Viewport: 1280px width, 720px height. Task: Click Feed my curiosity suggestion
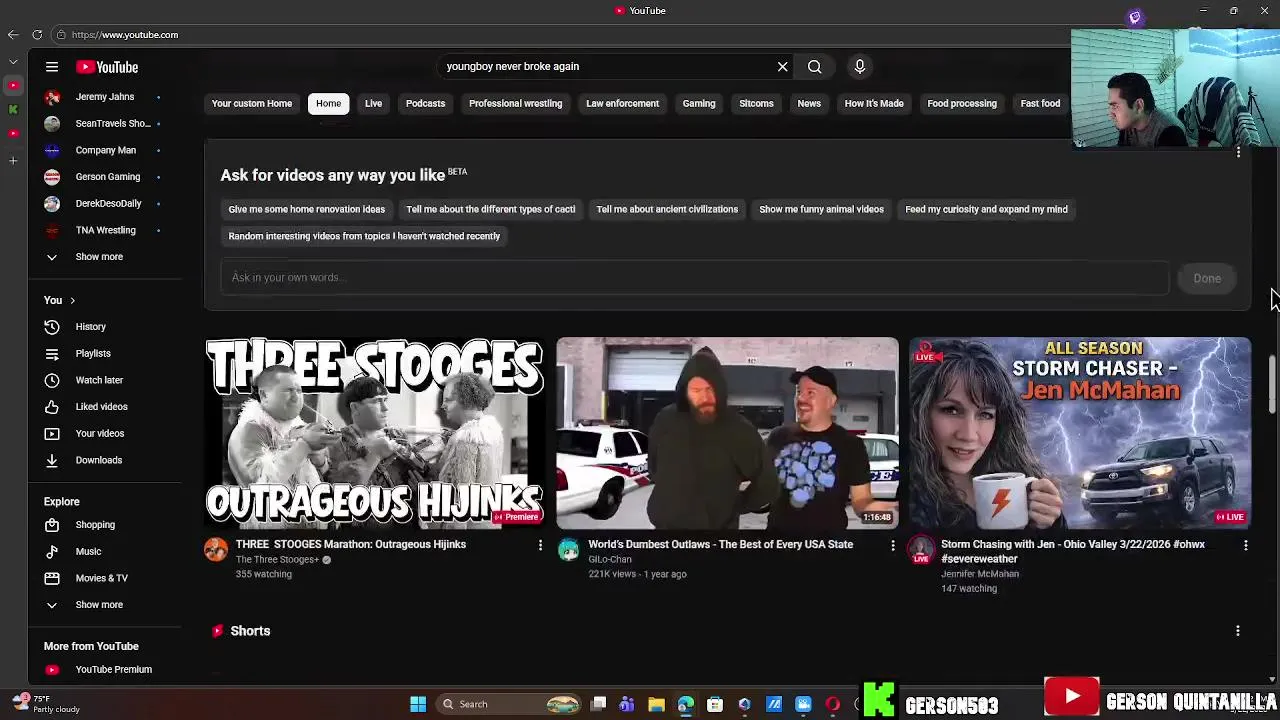point(986,209)
